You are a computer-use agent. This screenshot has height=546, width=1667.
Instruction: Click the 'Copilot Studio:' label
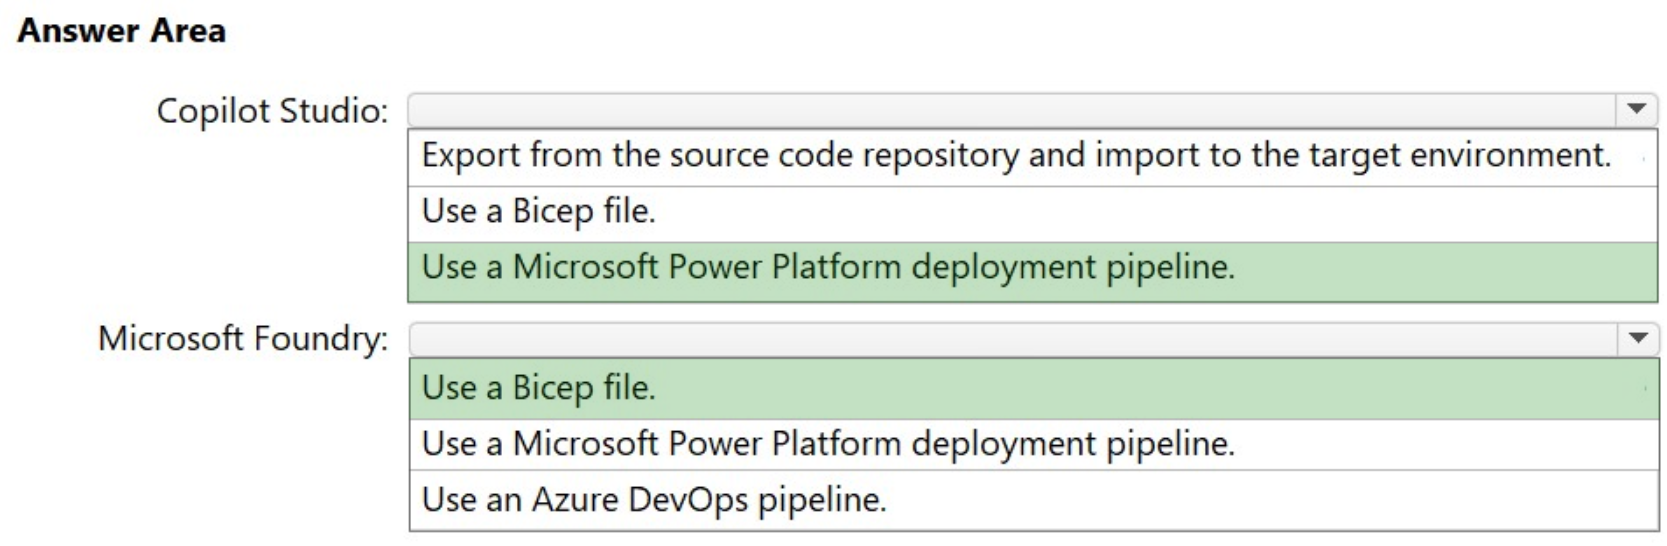coord(272,110)
